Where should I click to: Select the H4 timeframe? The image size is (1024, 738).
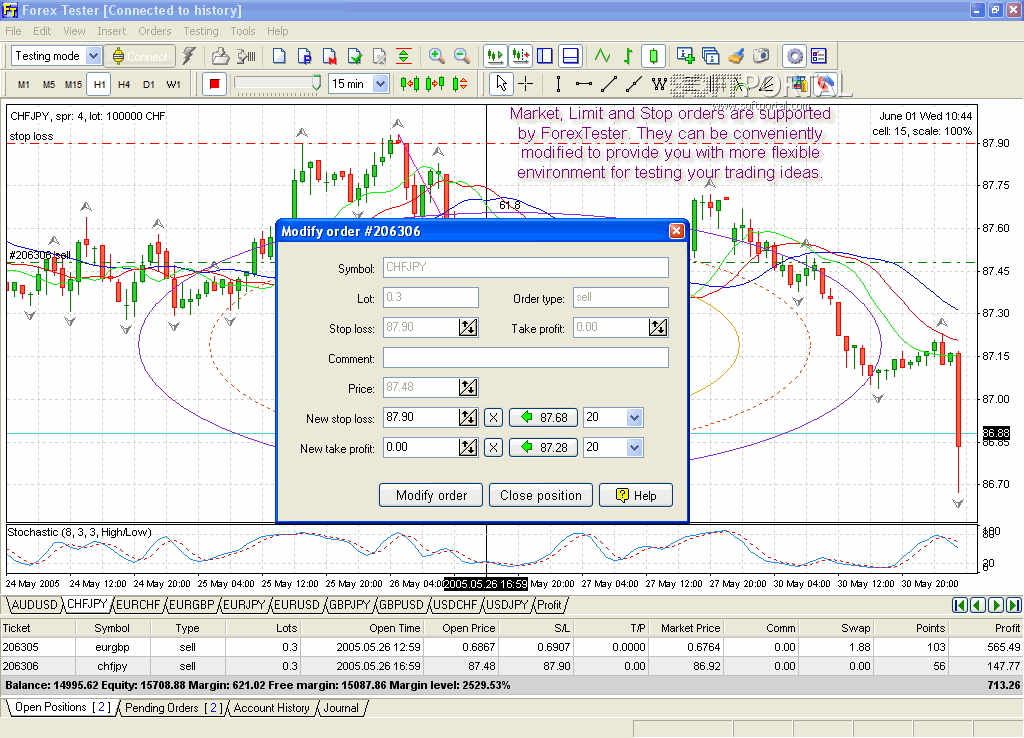pos(124,84)
